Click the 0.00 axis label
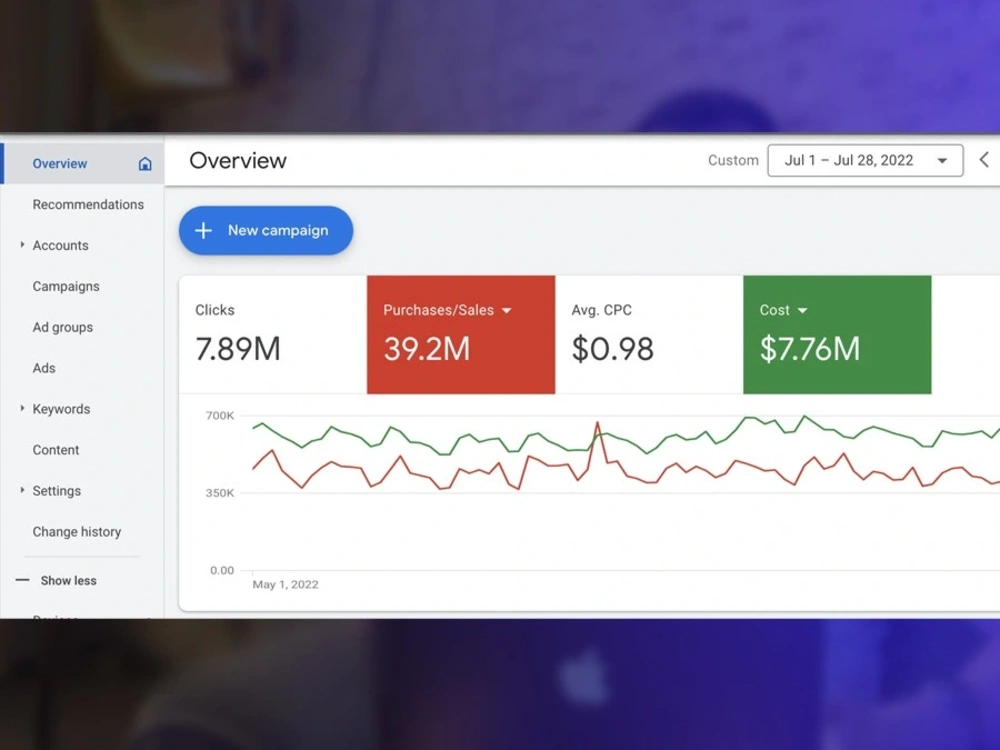 pyautogui.click(x=222, y=570)
